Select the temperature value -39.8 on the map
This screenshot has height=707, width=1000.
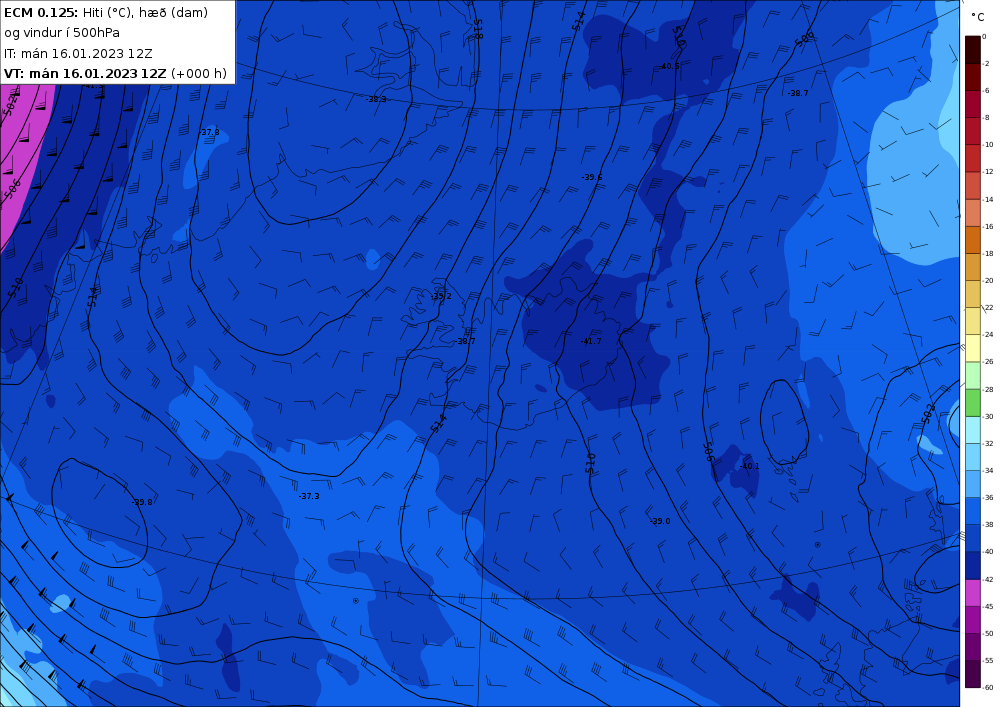click(142, 502)
